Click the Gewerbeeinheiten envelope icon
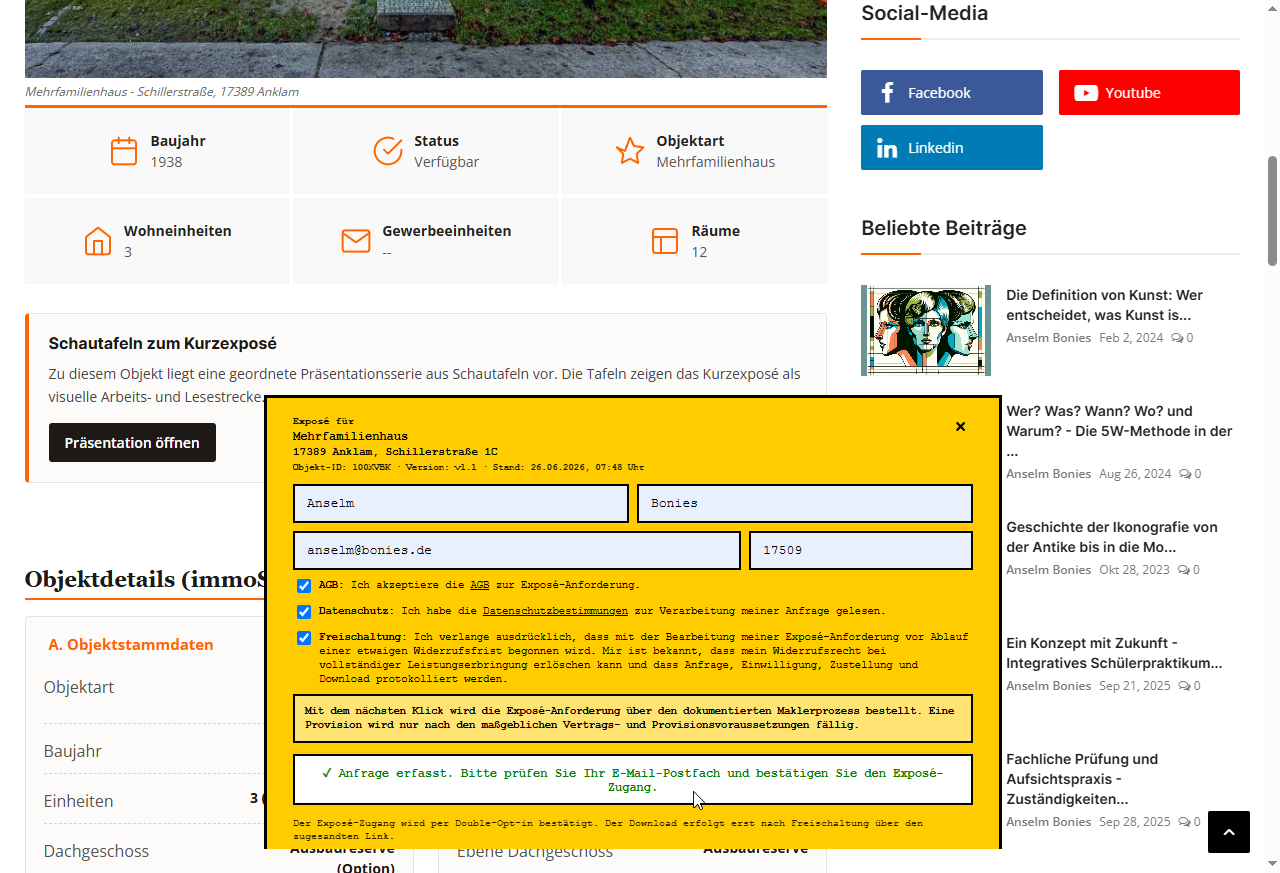 point(356,241)
